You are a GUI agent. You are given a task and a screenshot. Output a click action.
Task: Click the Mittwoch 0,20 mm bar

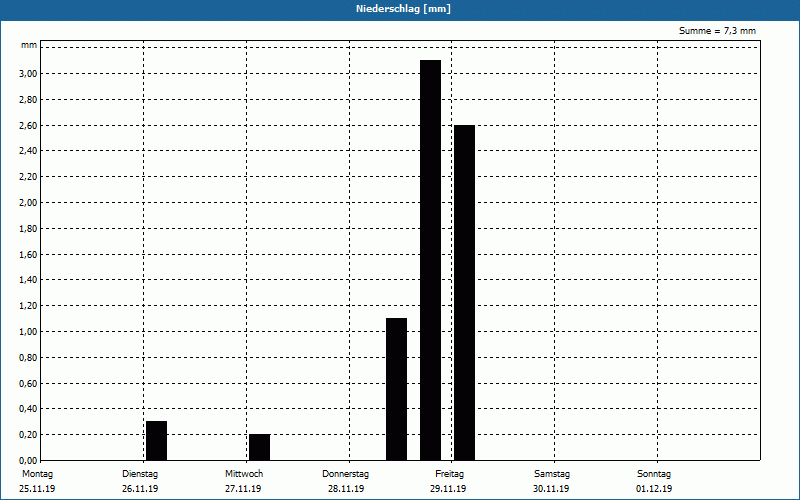pyautogui.click(x=260, y=447)
